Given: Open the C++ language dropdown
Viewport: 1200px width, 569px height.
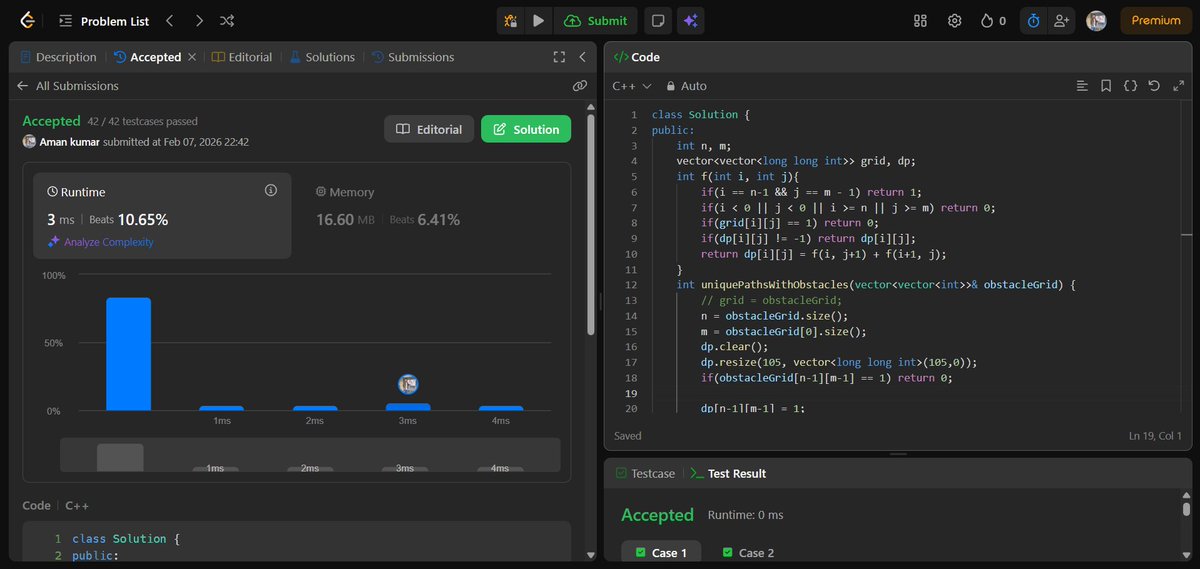Looking at the screenshot, I should point(632,86).
